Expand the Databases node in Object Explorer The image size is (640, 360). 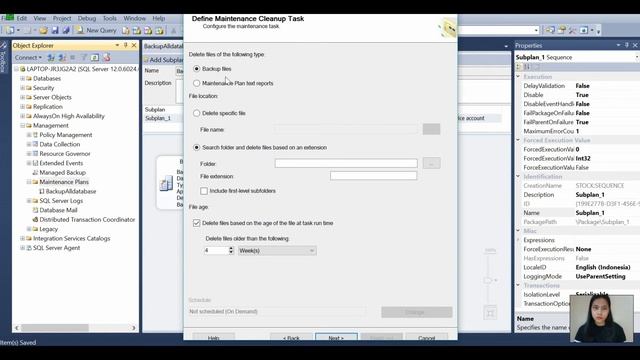22,78
